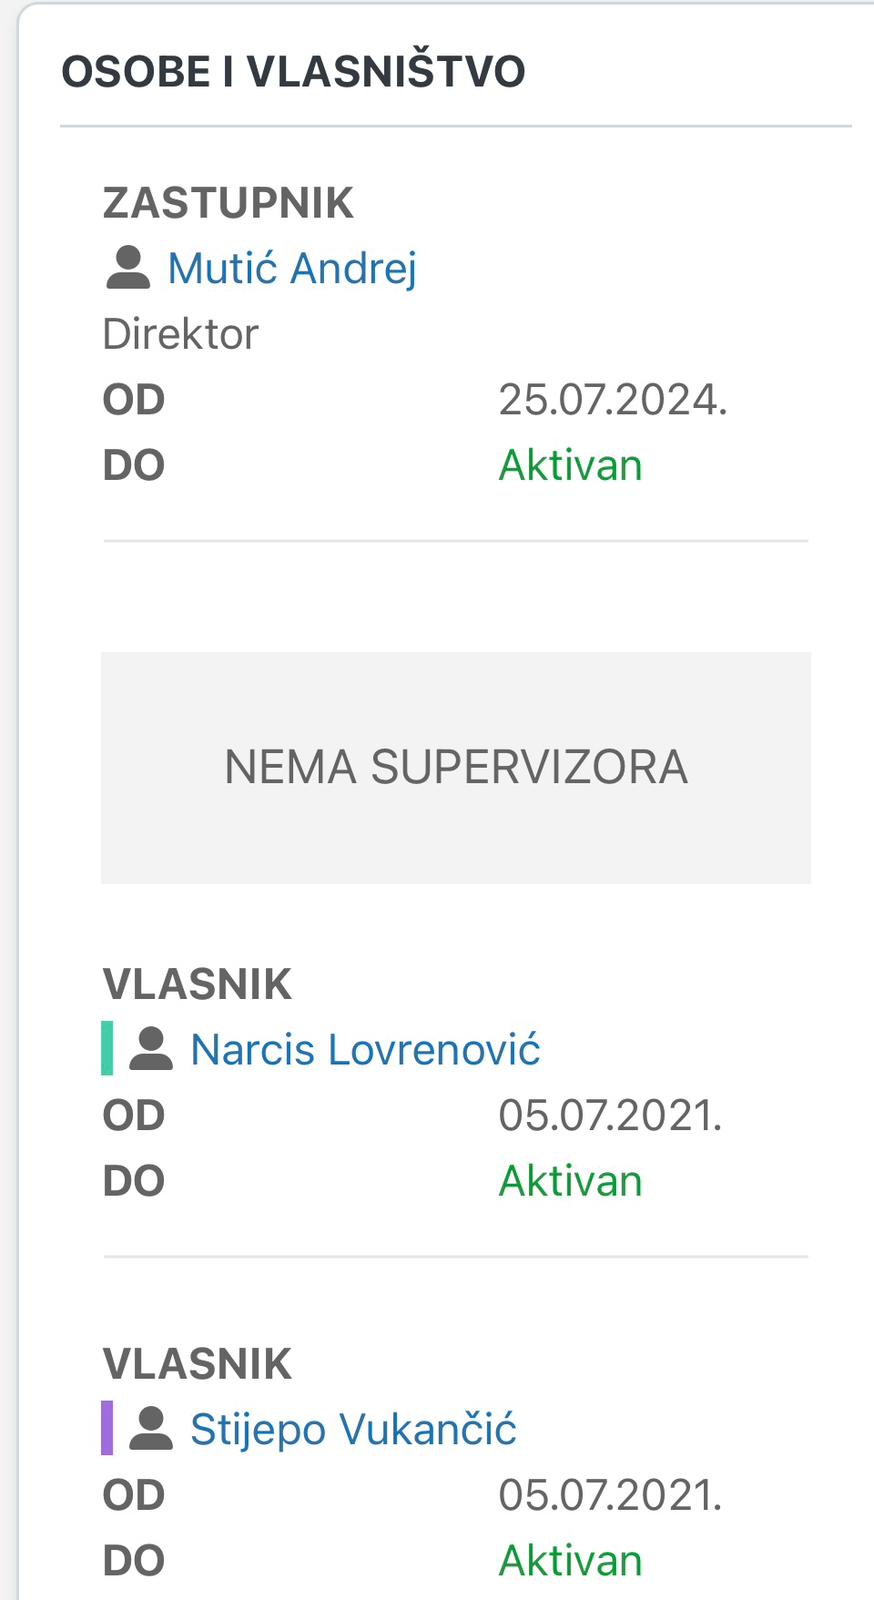
Task: Expand the first VLASNIK entry
Action: tap(197, 983)
